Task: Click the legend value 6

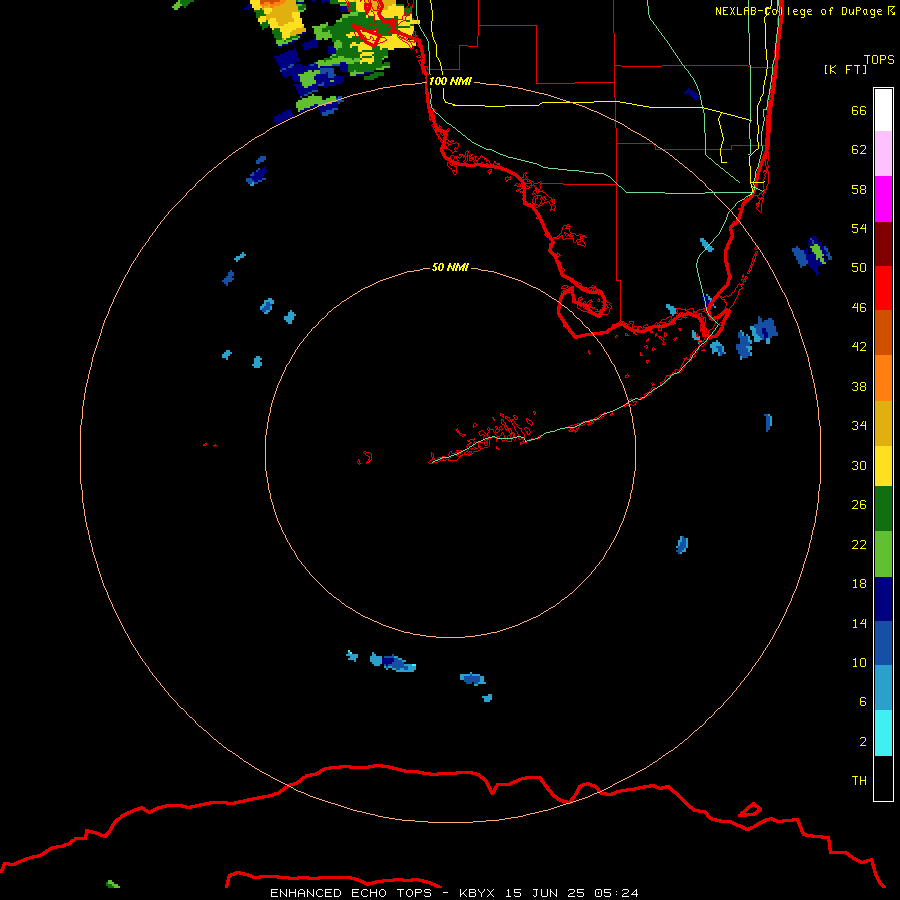Action: (863, 701)
